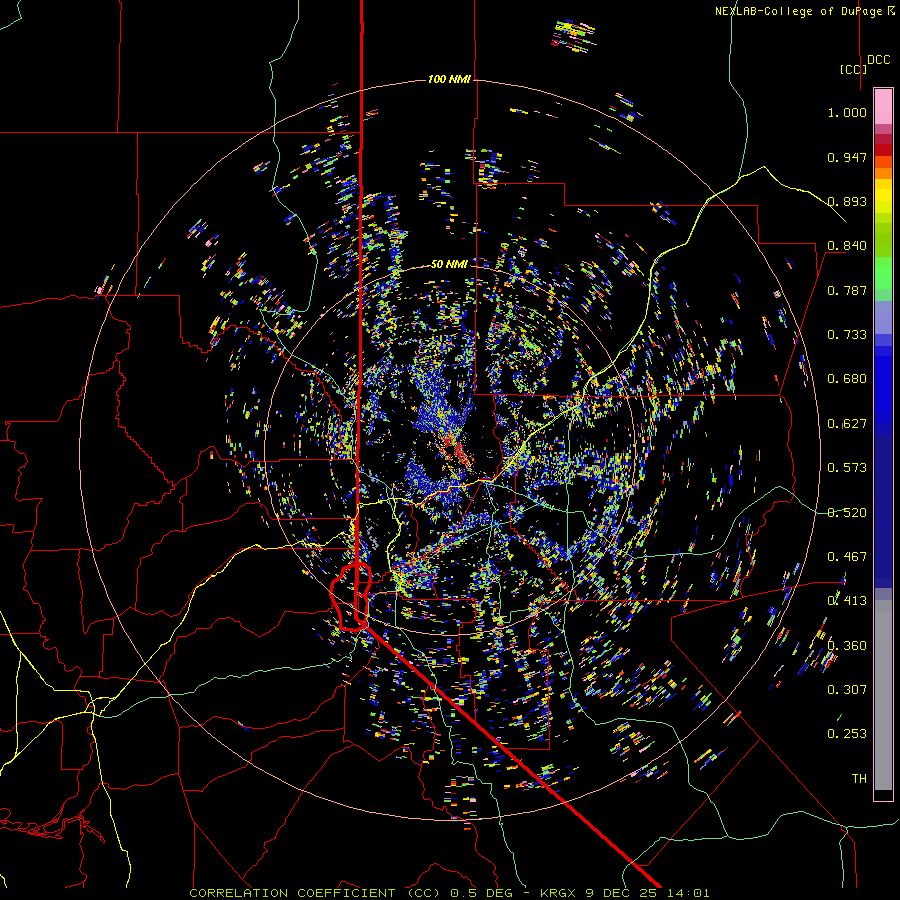Click the TH label at color scale bottom
Image resolution: width=900 pixels, height=900 pixels.
click(859, 779)
